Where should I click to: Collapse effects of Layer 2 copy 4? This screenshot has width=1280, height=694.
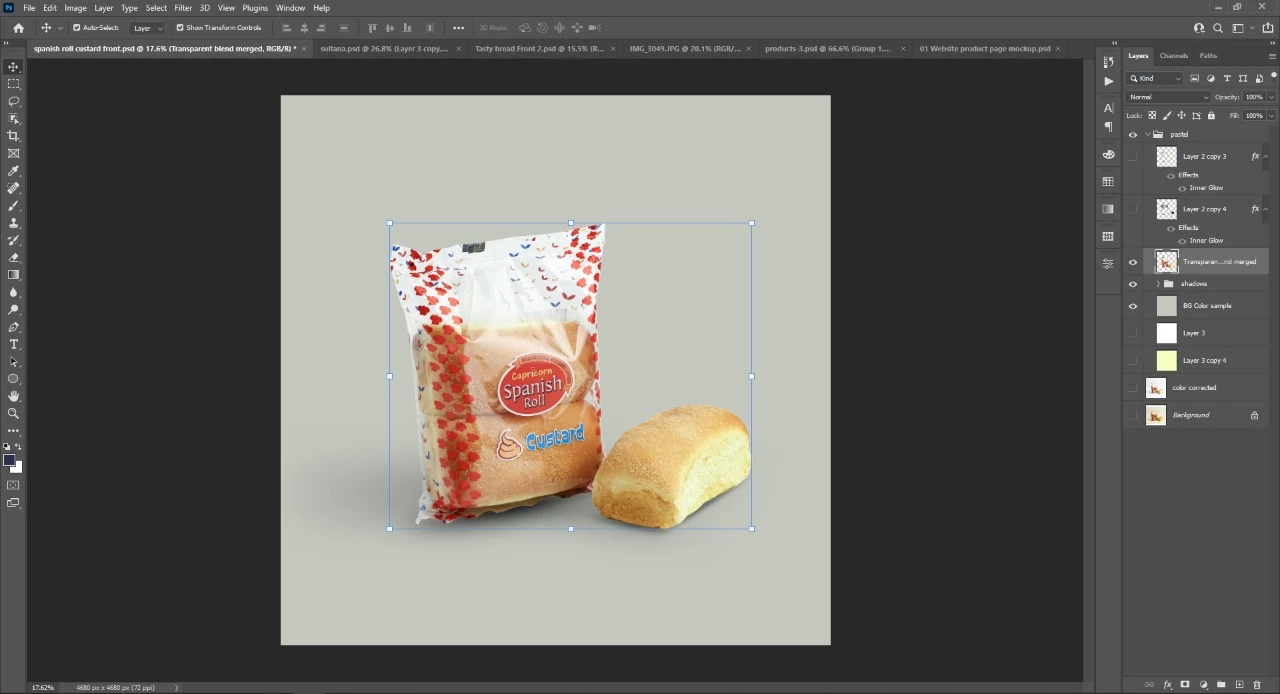1265,209
